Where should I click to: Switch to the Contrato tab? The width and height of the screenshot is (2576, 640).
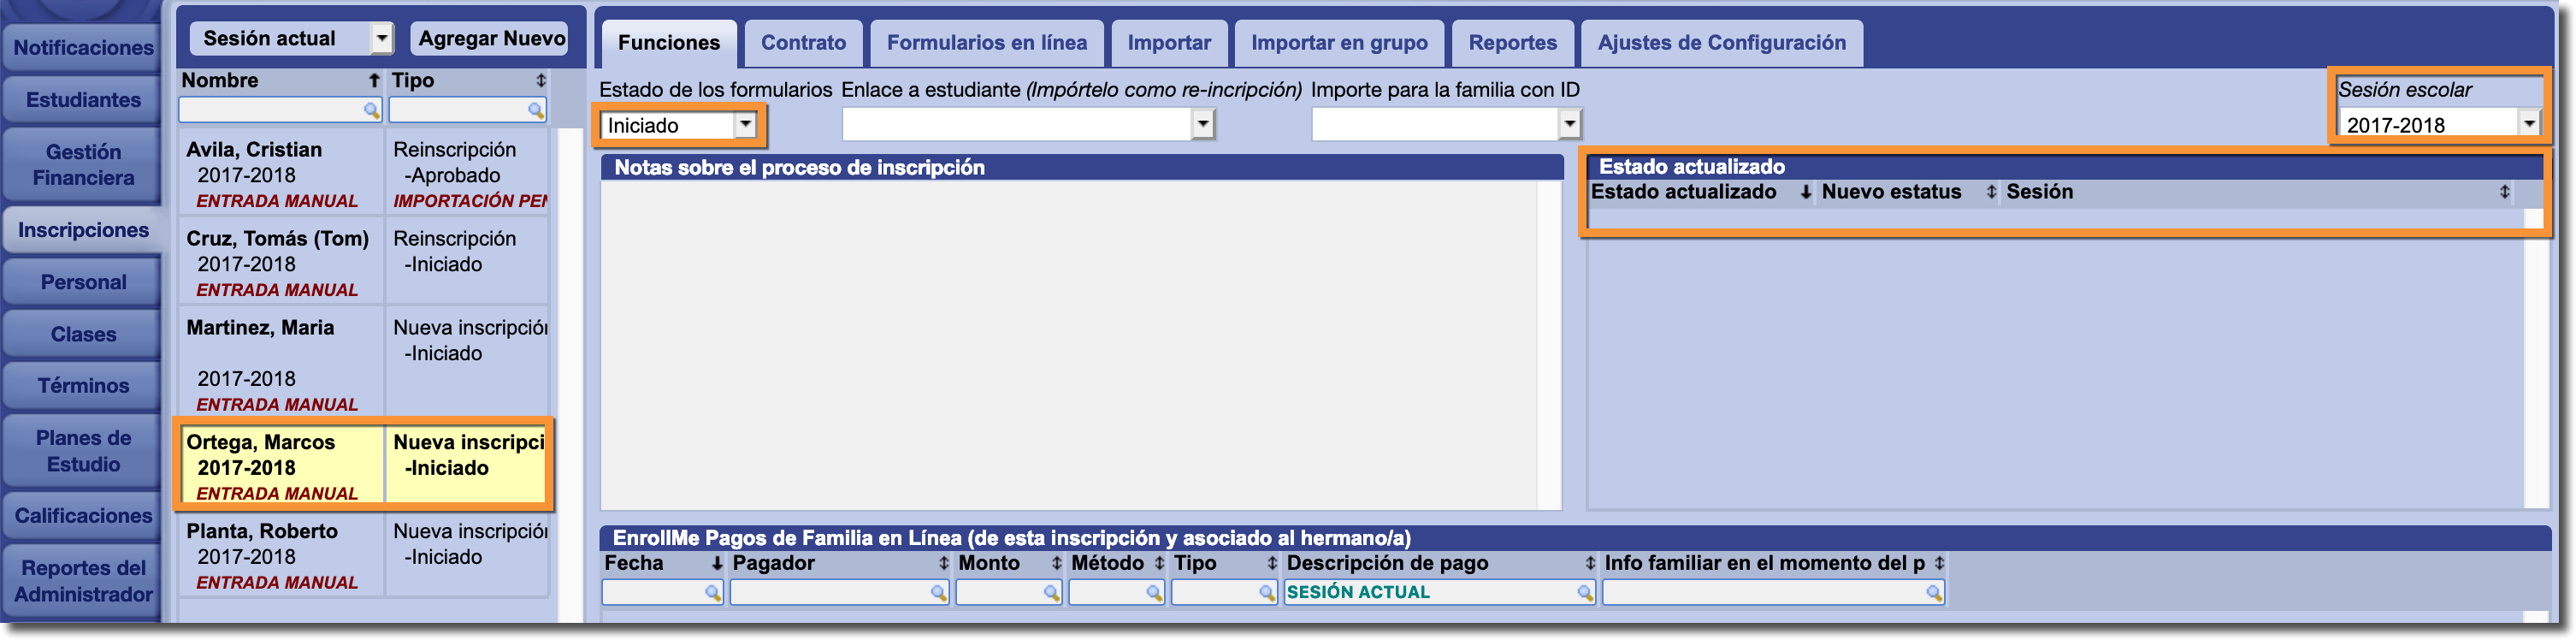pos(803,43)
